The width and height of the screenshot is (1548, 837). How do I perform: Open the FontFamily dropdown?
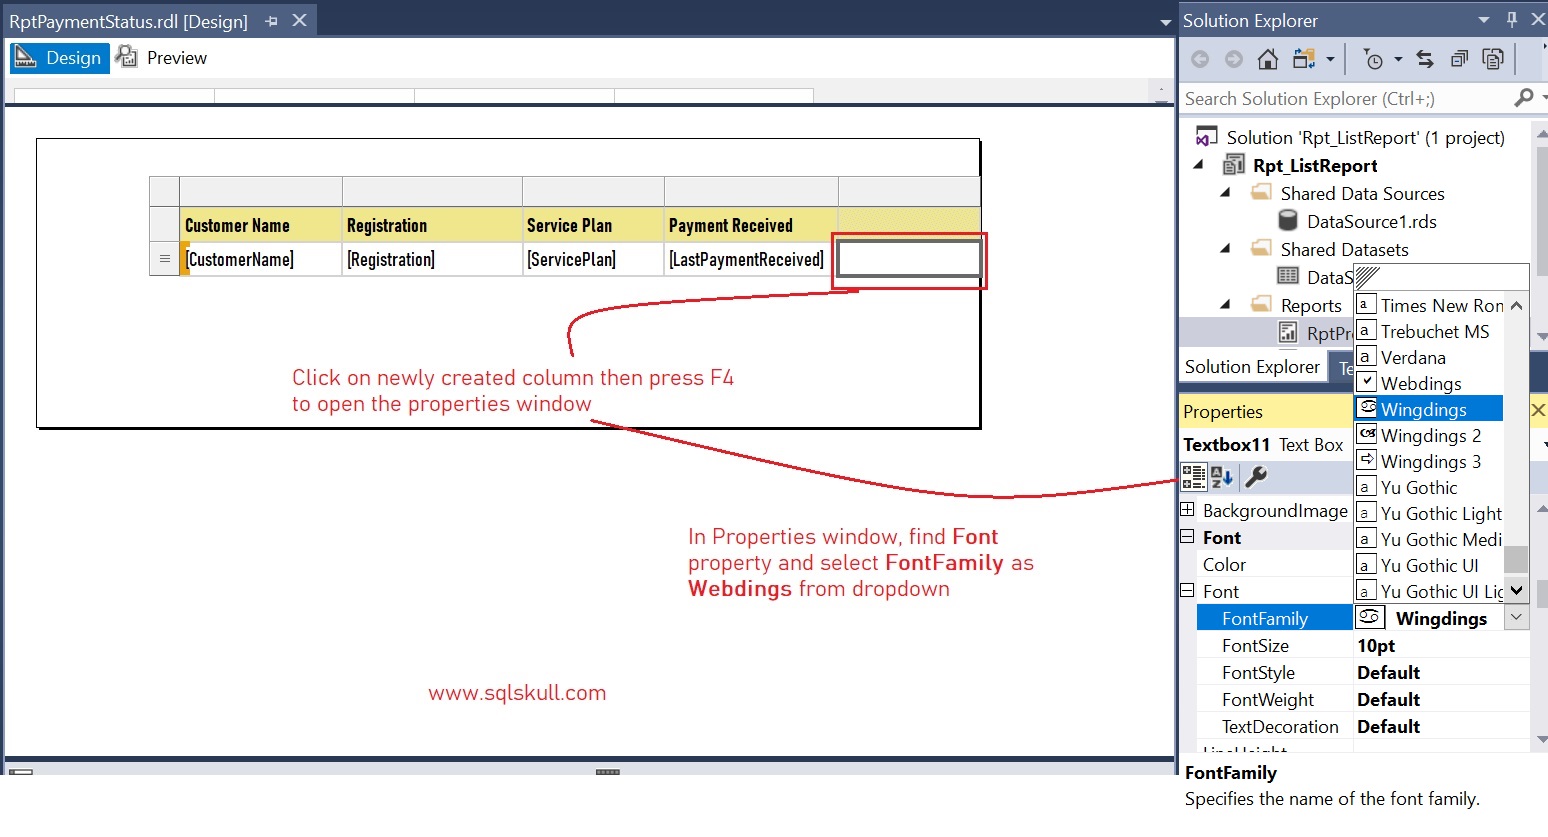tap(1516, 617)
